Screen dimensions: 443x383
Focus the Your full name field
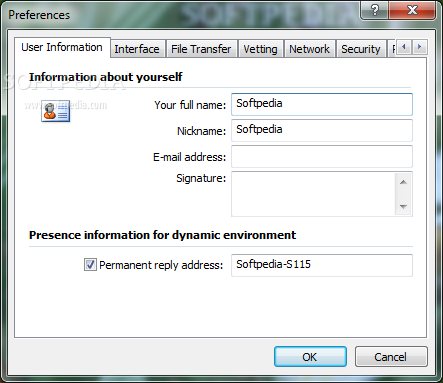[x=322, y=104]
